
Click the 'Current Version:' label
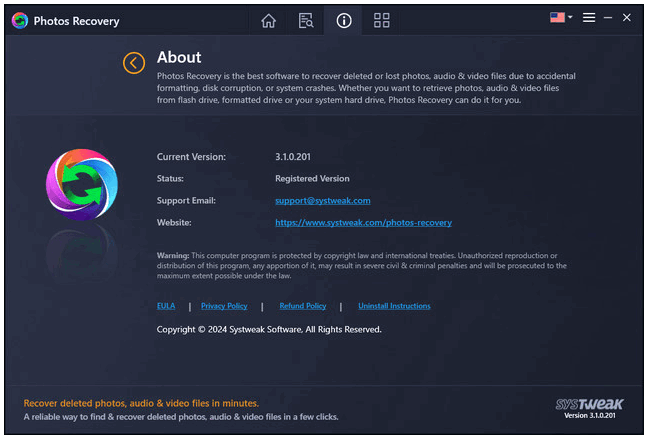tap(191, 157)
